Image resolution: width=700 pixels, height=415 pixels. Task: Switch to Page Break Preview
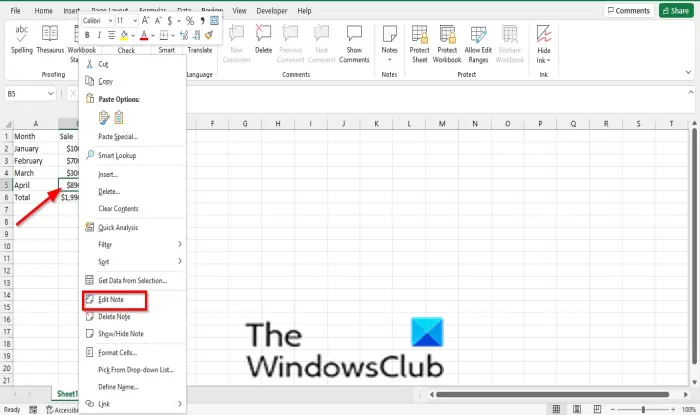[x=597, y=409]
